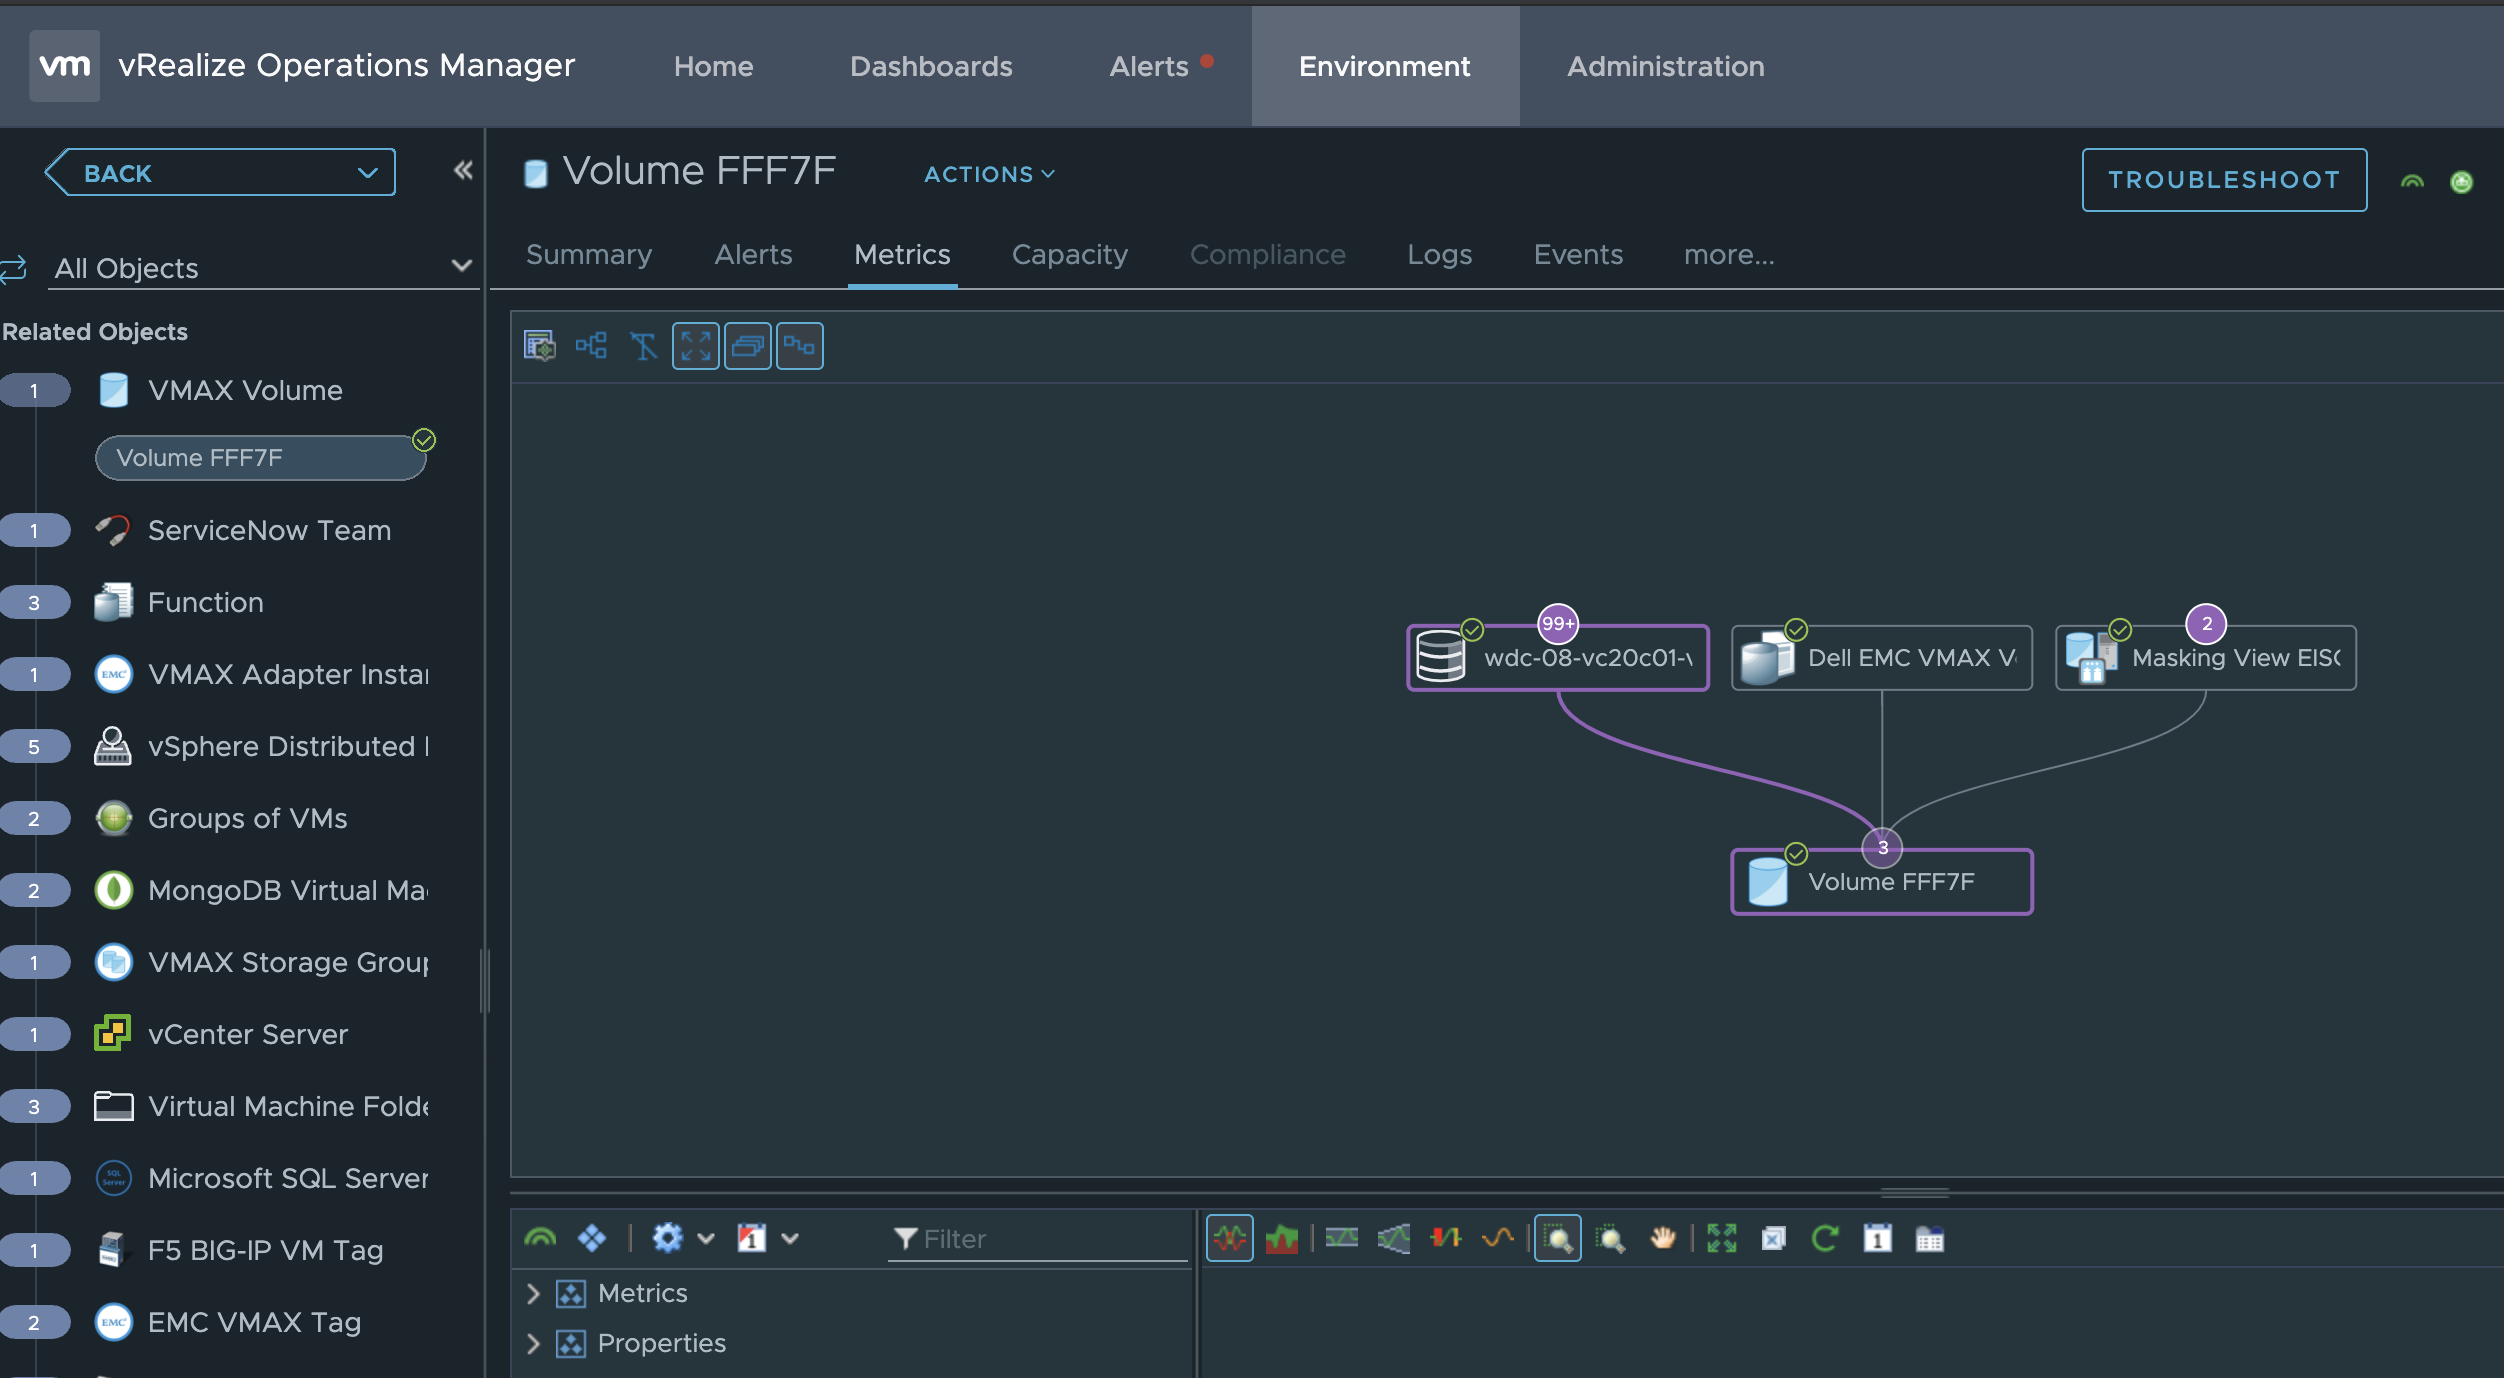Click the hierarchy layout icon in topology toolbar

[x=591, y=346]
